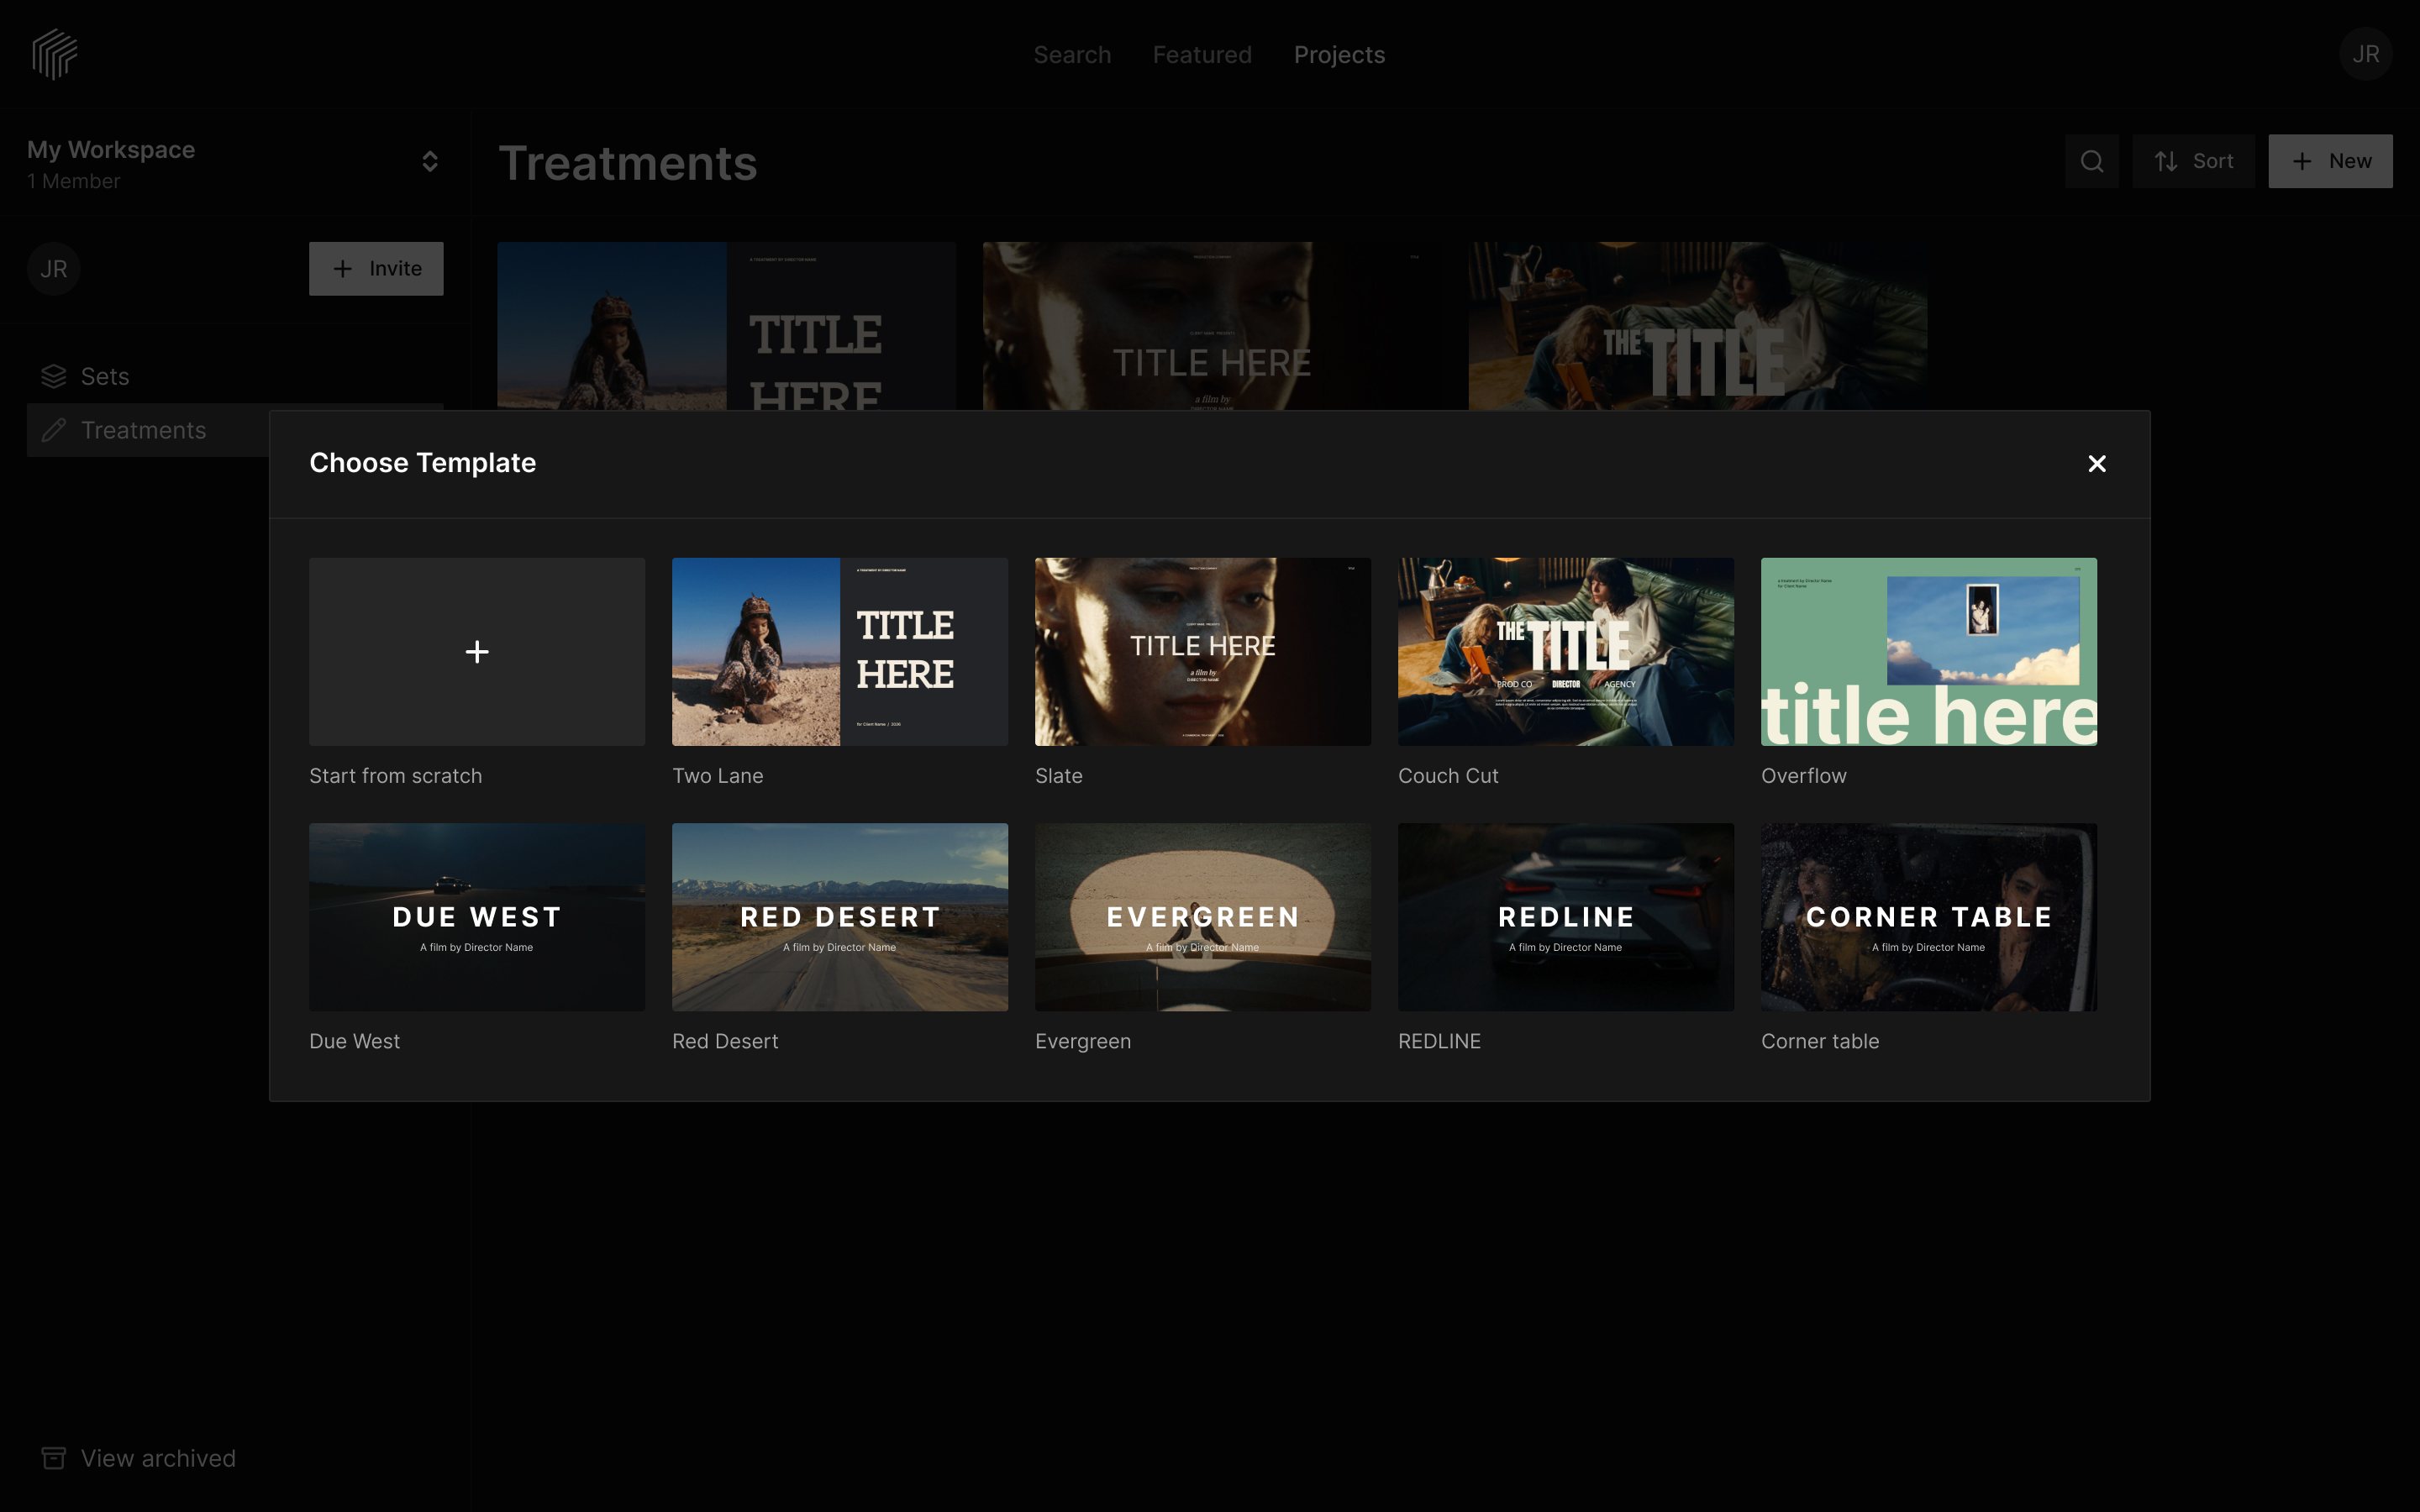Select the Due West template thumbnail
This screenshot has width=2420, height=1512.
[477, 917]
